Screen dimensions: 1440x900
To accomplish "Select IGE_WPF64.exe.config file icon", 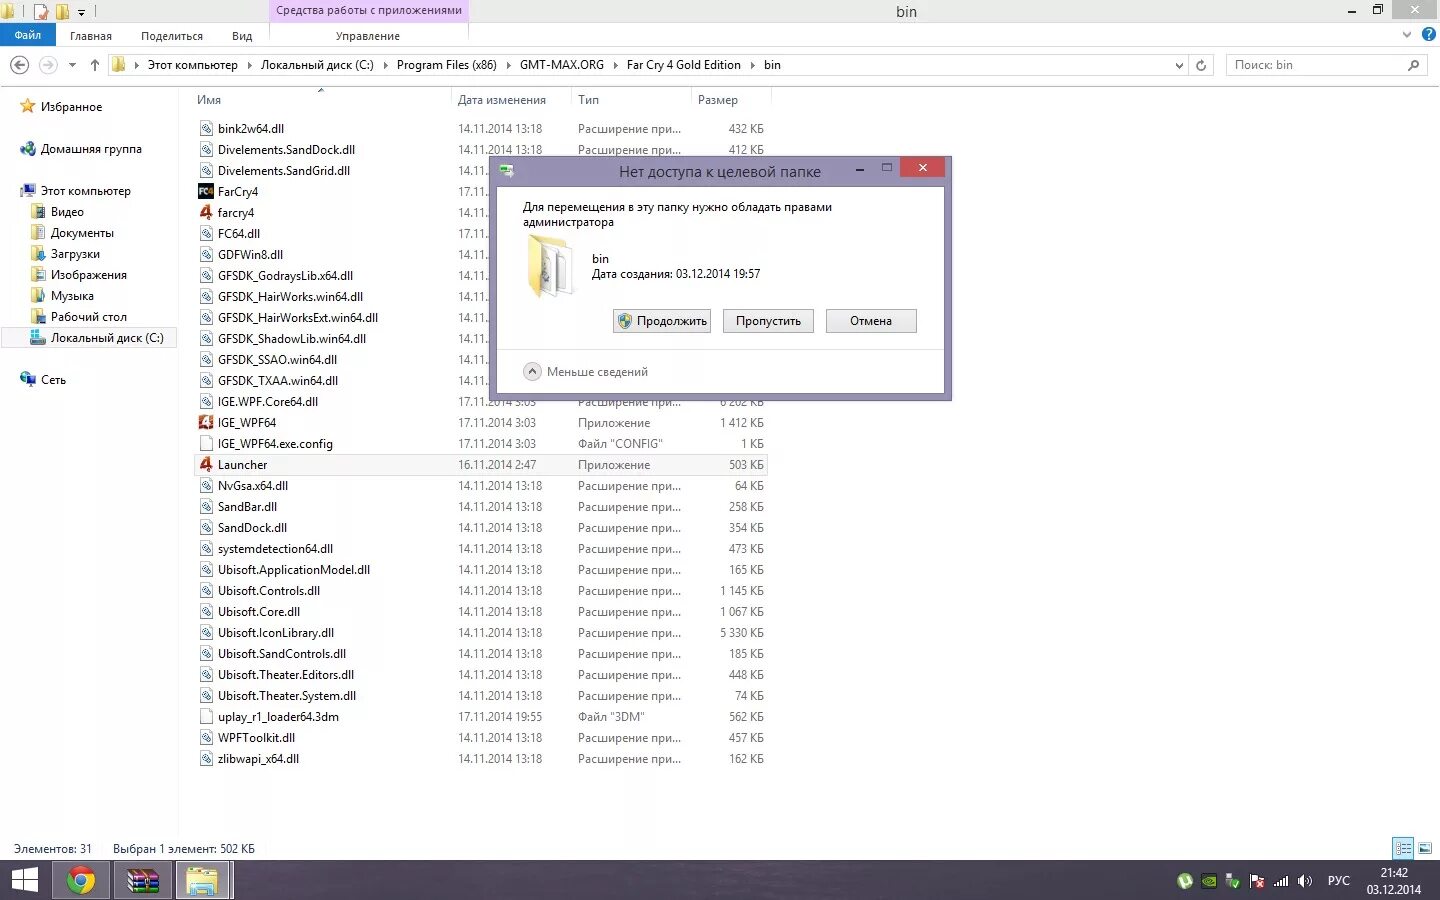I will coord(206,443).
